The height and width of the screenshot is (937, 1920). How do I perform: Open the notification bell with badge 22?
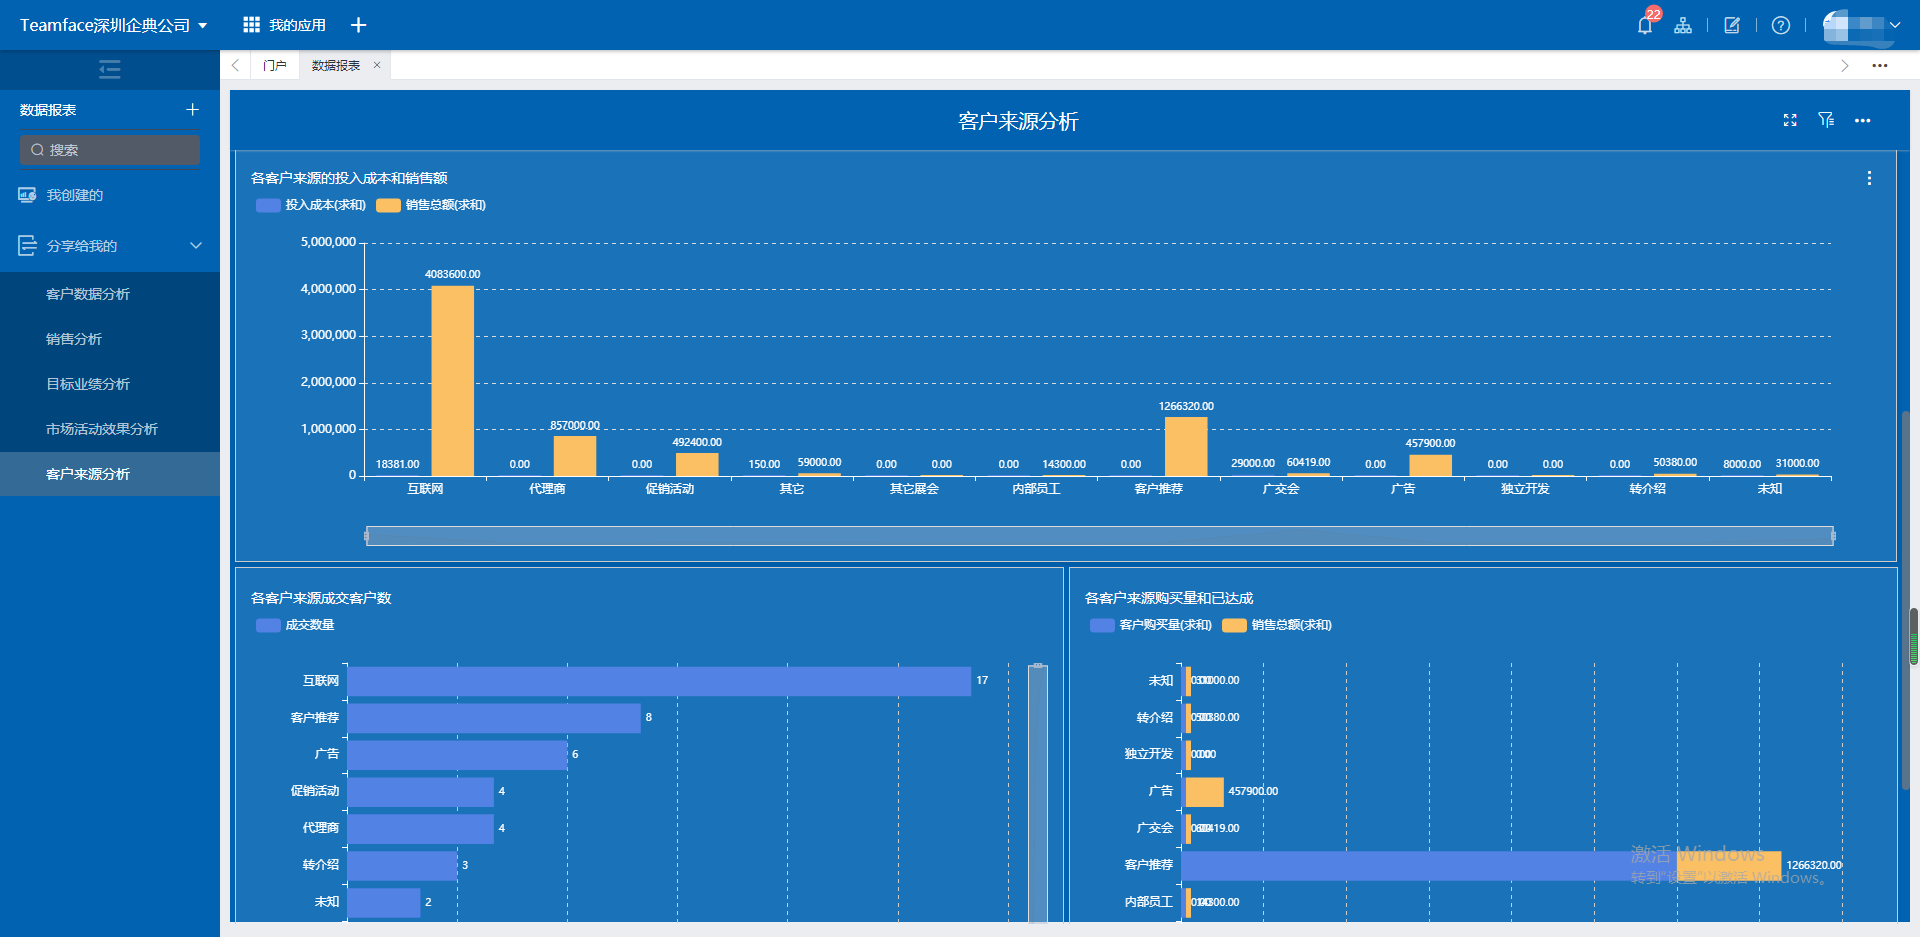[1645, 25]
